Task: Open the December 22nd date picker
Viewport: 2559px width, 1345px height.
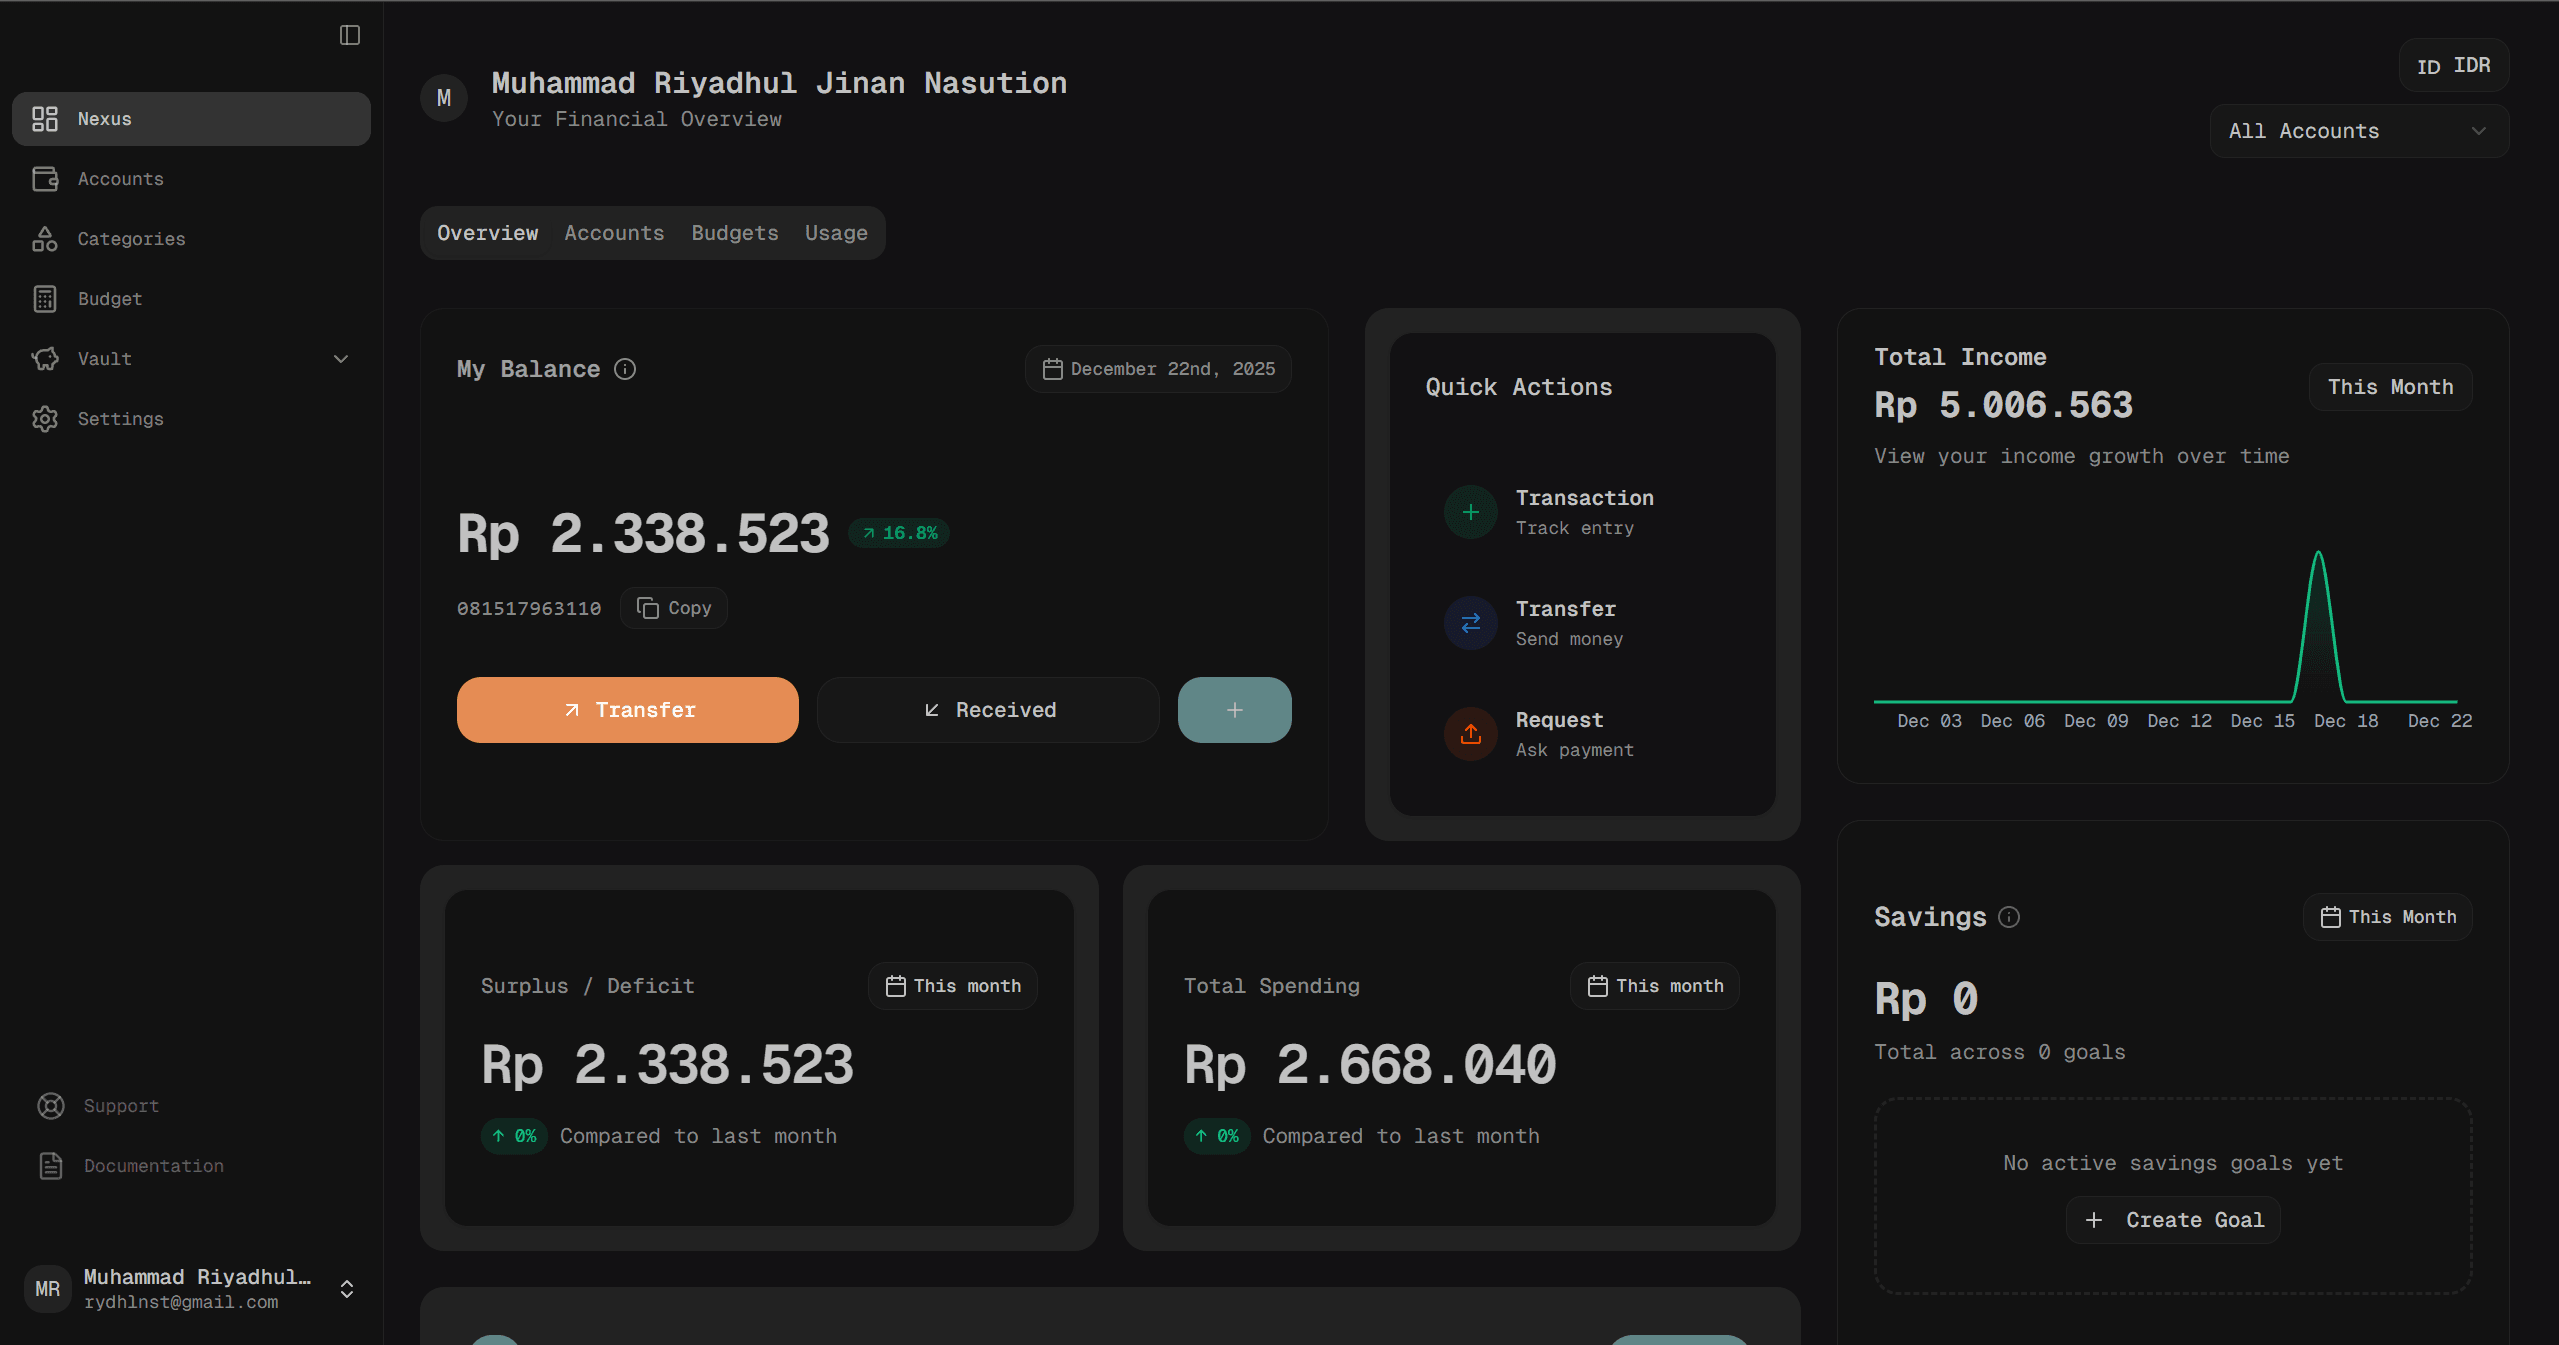Action: tap(1158, 369)
